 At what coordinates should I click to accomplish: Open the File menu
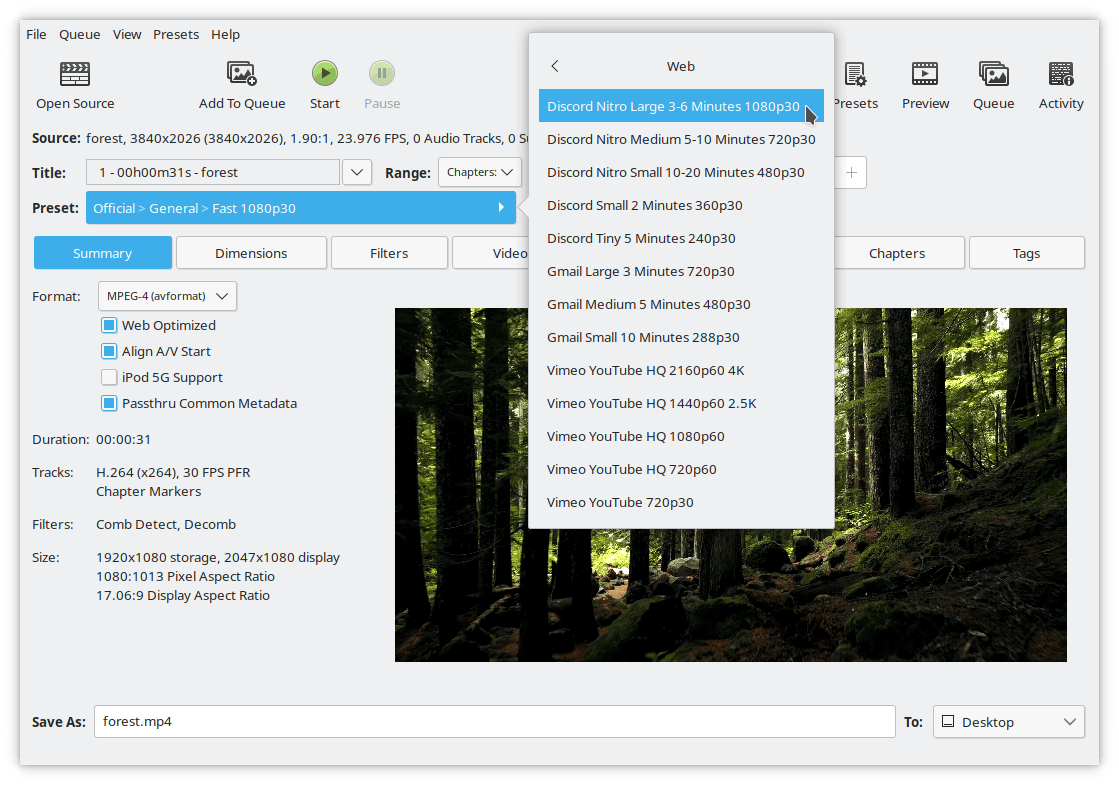(x=36, y=34)
